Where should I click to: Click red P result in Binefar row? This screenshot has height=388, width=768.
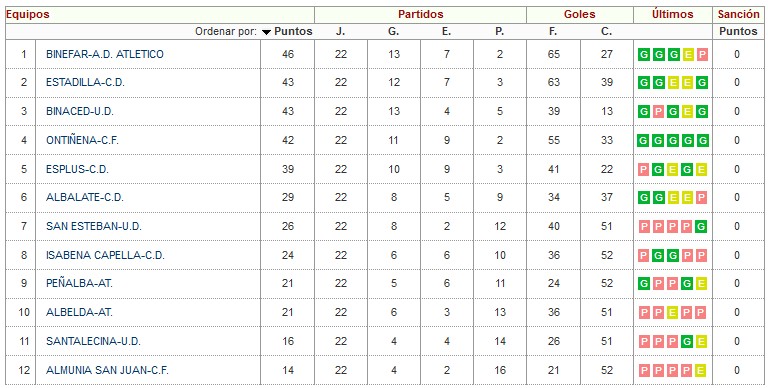tap(702, 54)
